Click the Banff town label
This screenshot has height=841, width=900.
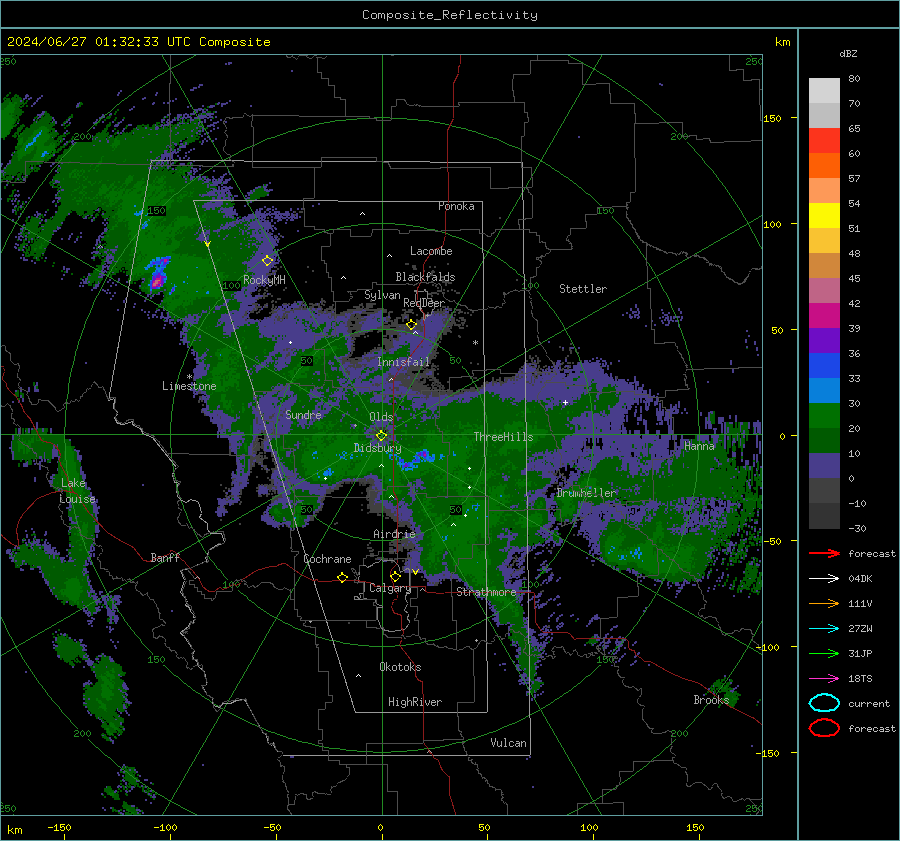coord(165,557)
